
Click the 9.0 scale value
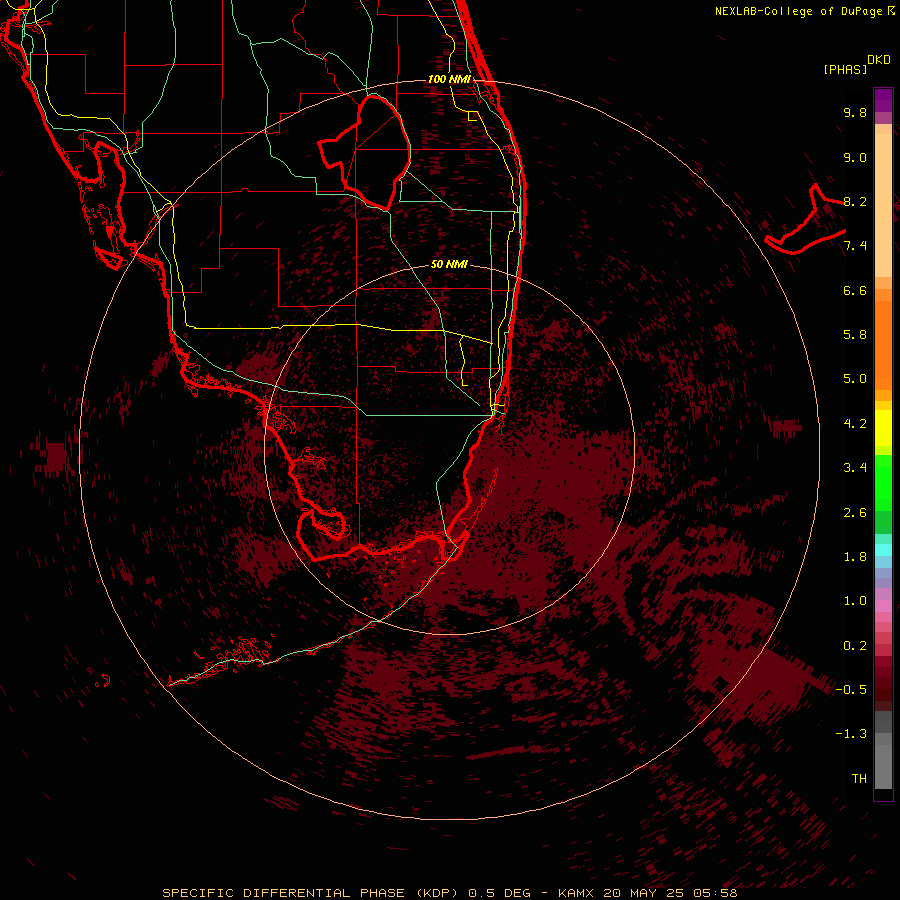(855, 157)
